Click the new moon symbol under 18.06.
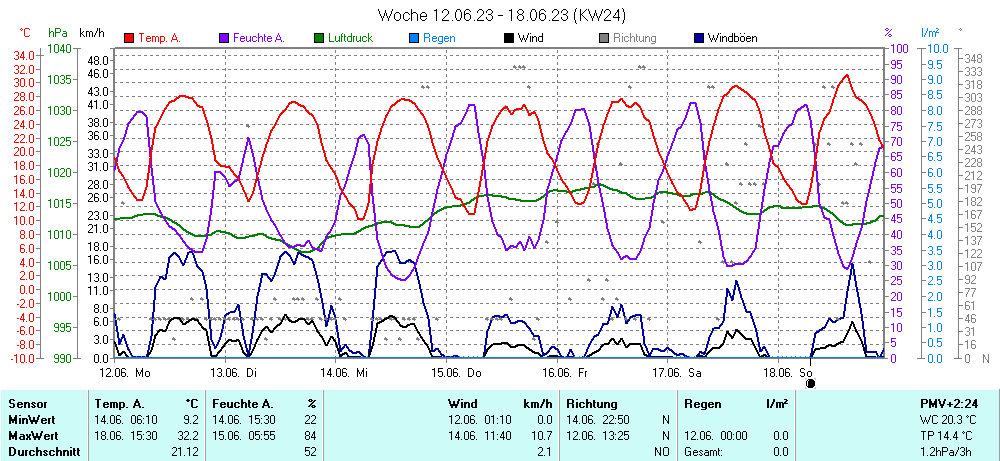This screenshot has width=1000, height=461. pos(811,382)
